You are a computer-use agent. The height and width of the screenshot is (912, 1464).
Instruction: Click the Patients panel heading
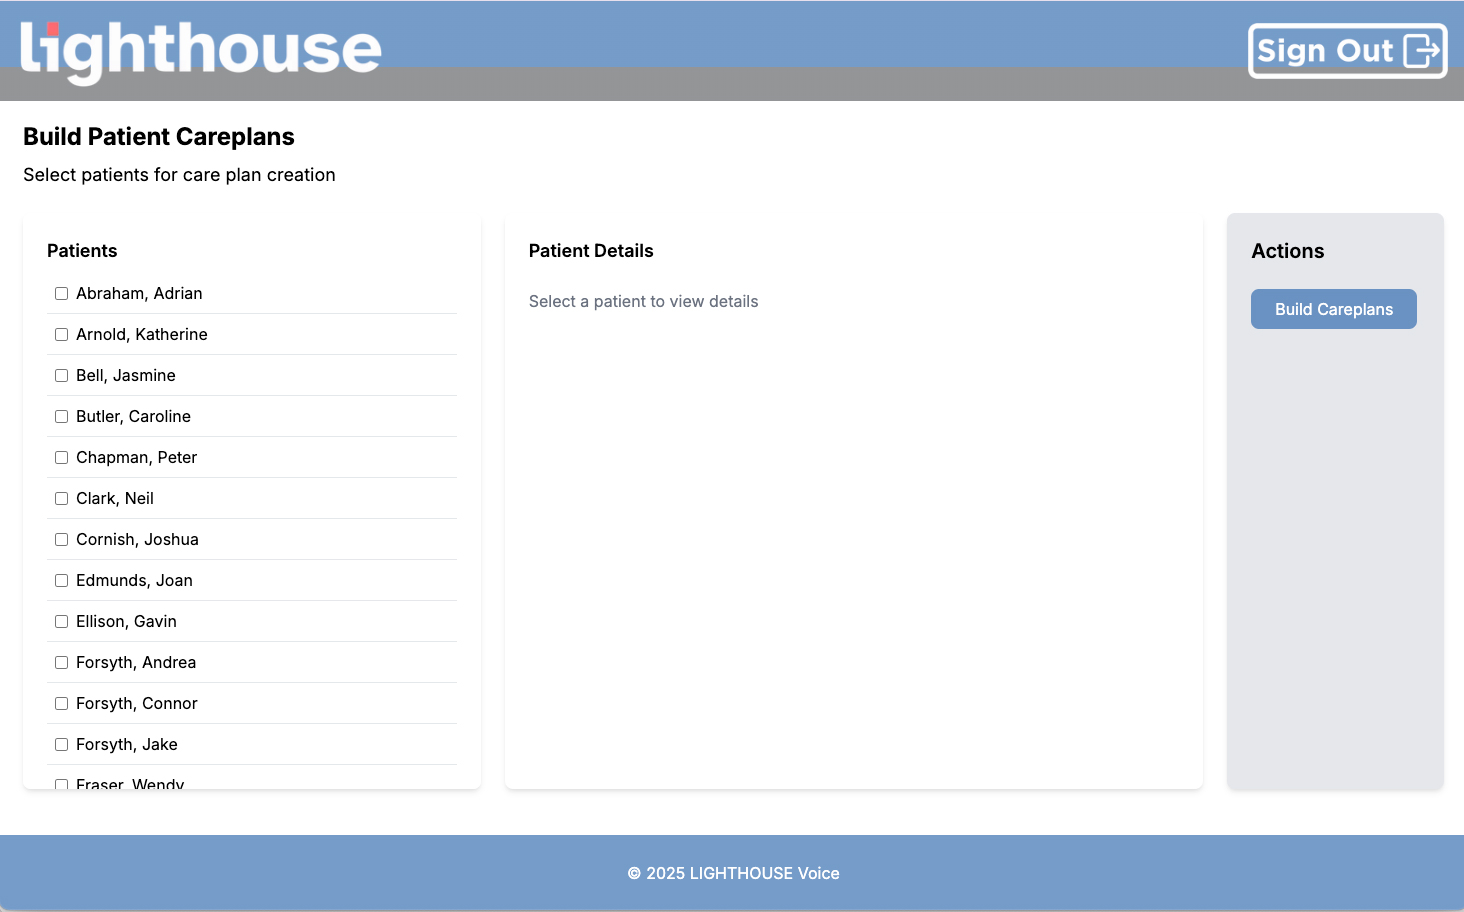coord(82,250)
